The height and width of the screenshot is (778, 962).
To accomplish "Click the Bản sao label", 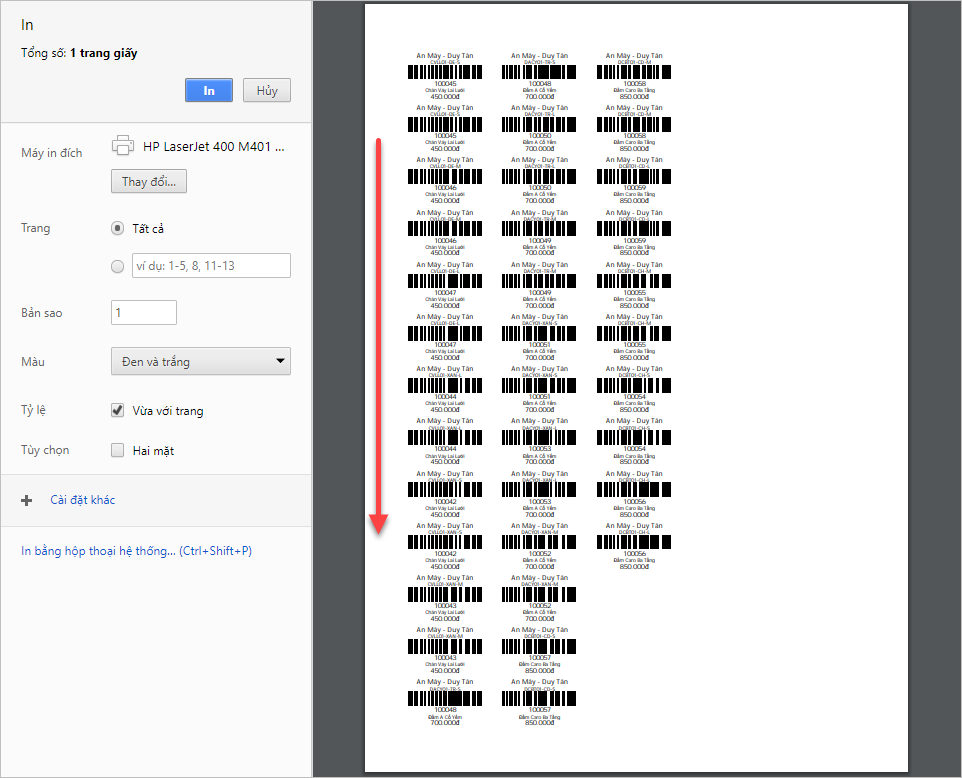I will click(x=42, y=313).
